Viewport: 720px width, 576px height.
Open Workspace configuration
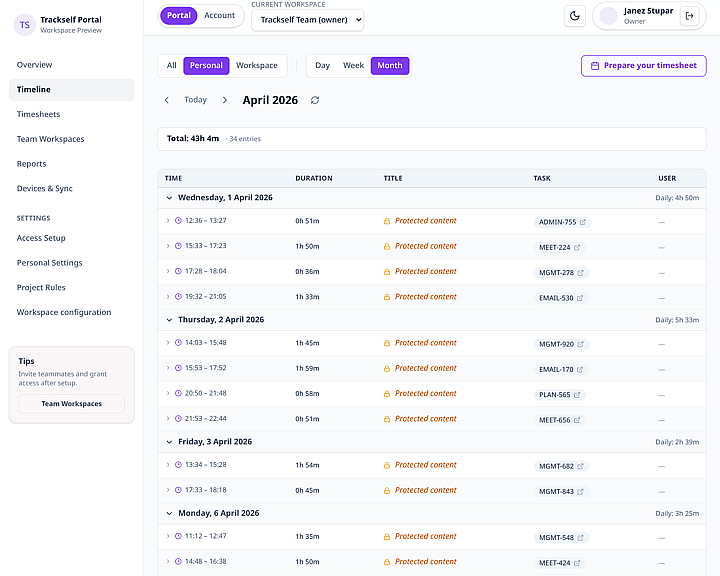pyautogui.click(x=72, y=312)
